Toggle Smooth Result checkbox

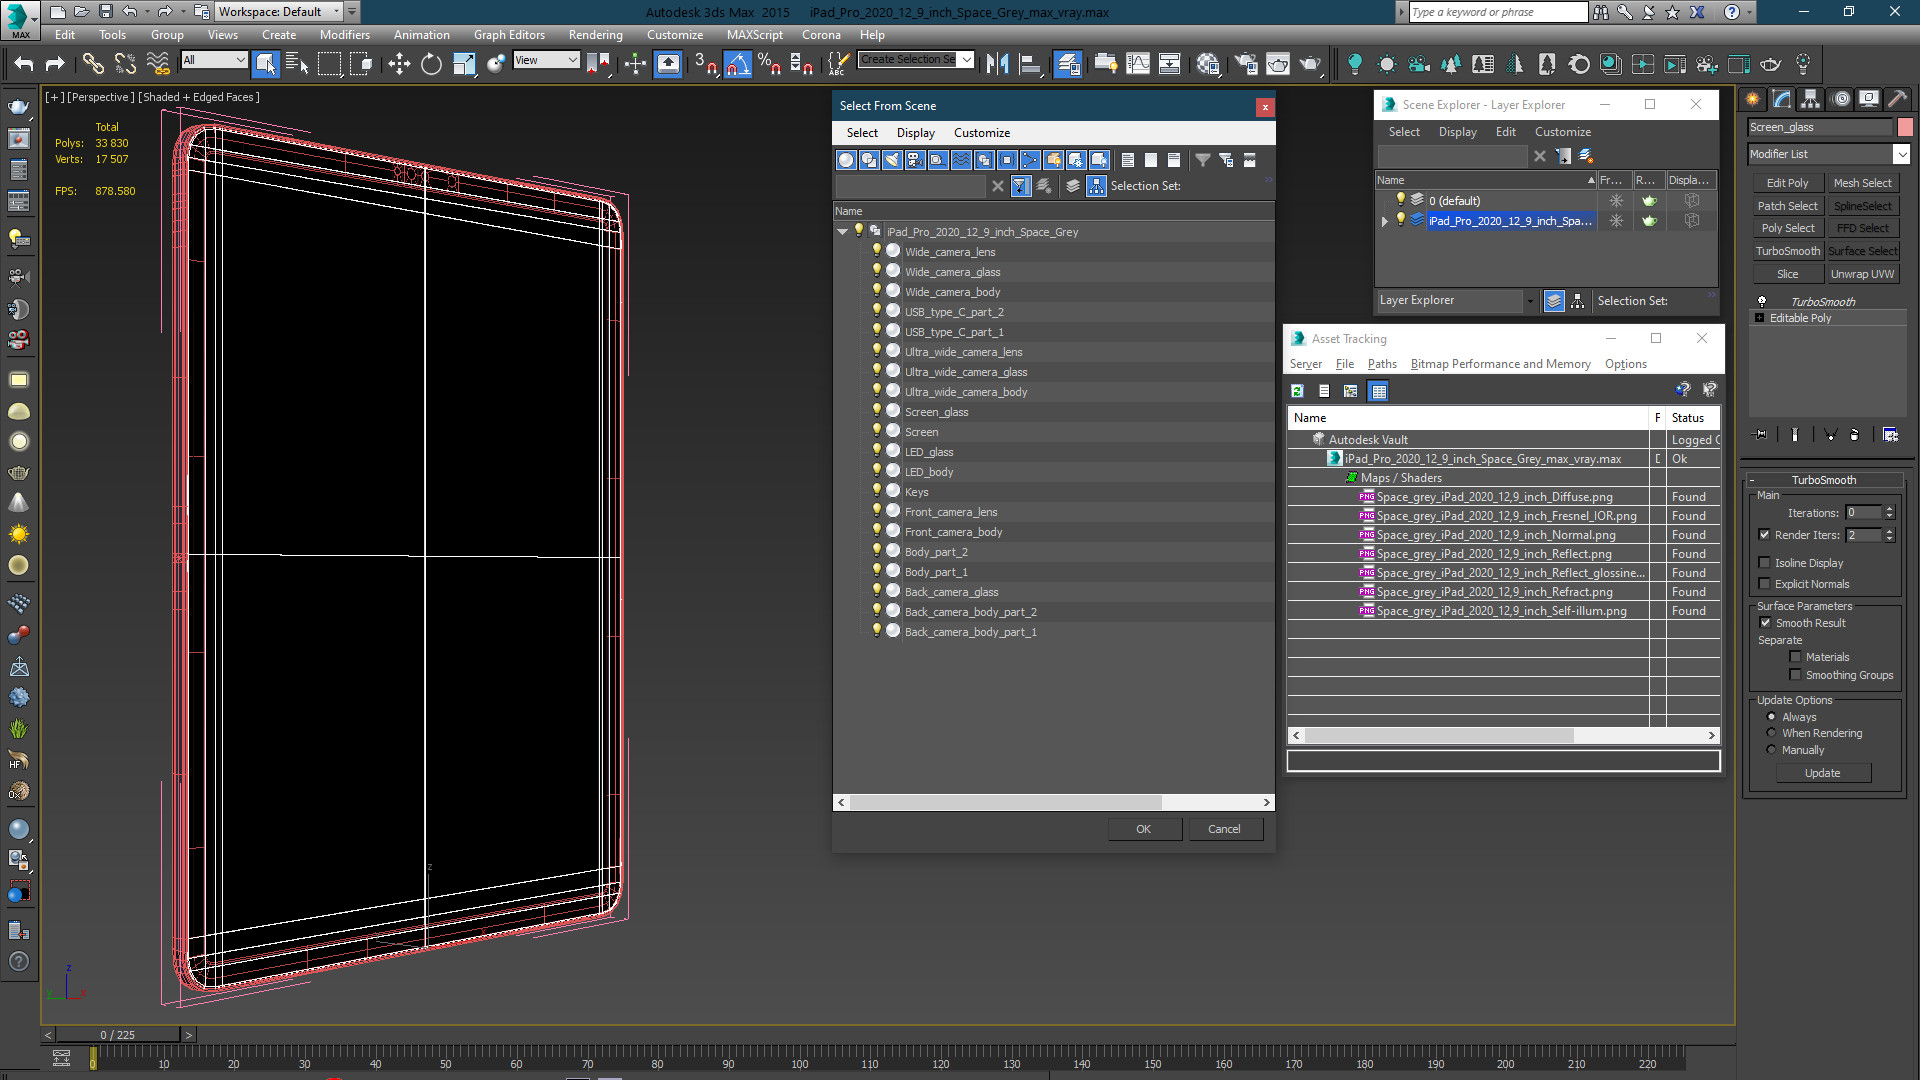click(x=1765, y=623)
